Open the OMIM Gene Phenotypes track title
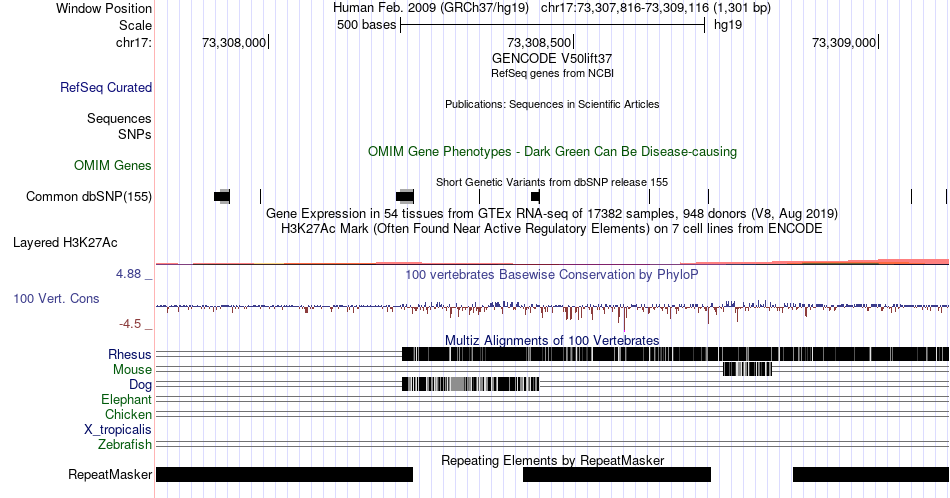The image size is (950, 498). coord(552,151)
